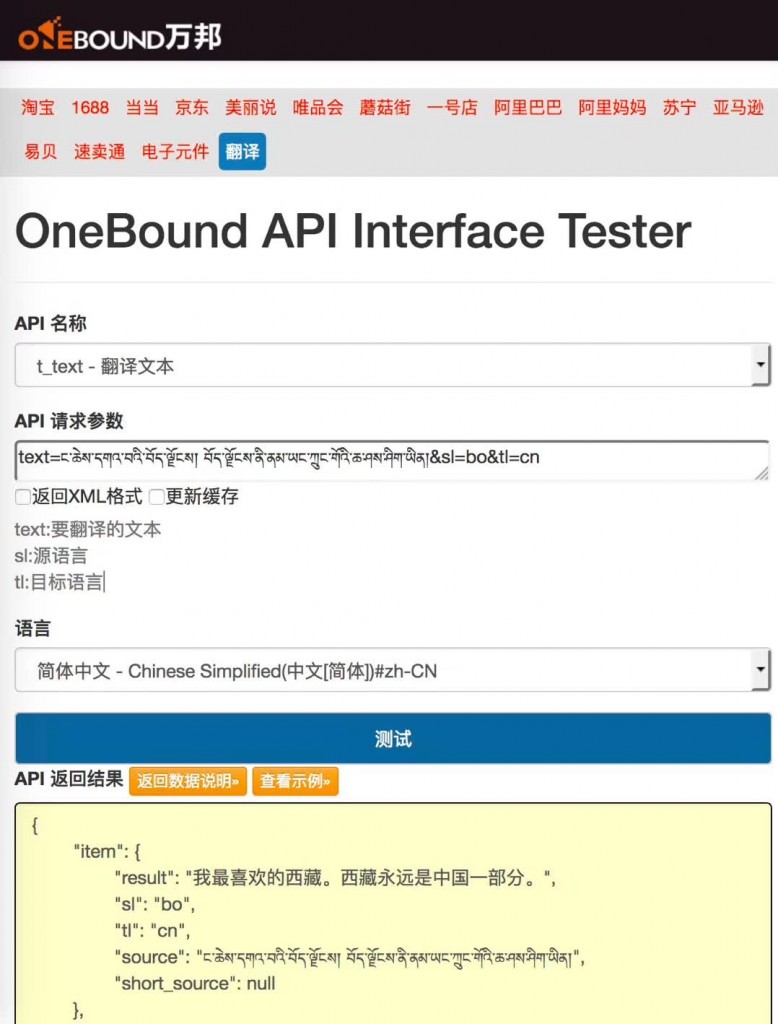Open the 唯品会 nav item
The height and width of the screenshot is (1024, 778).
[x=318, y=108]
